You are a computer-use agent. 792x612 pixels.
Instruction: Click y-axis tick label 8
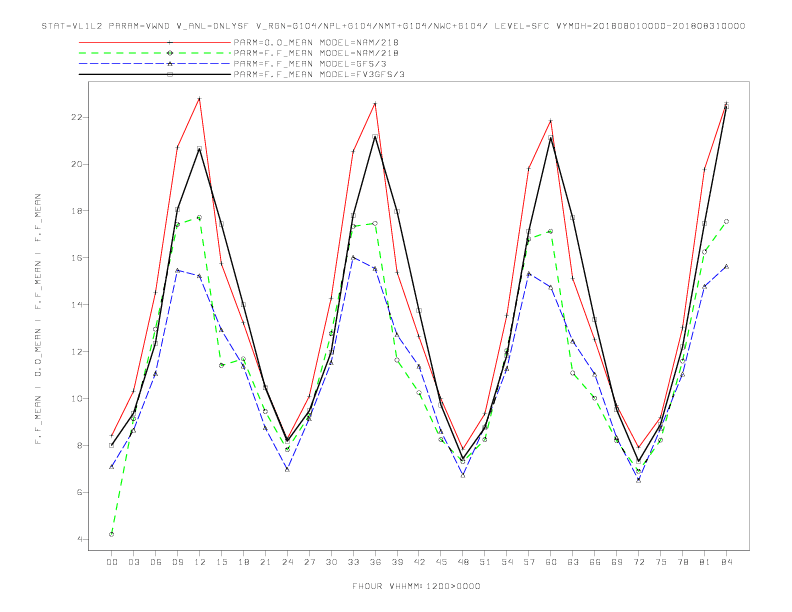(80, 445)
